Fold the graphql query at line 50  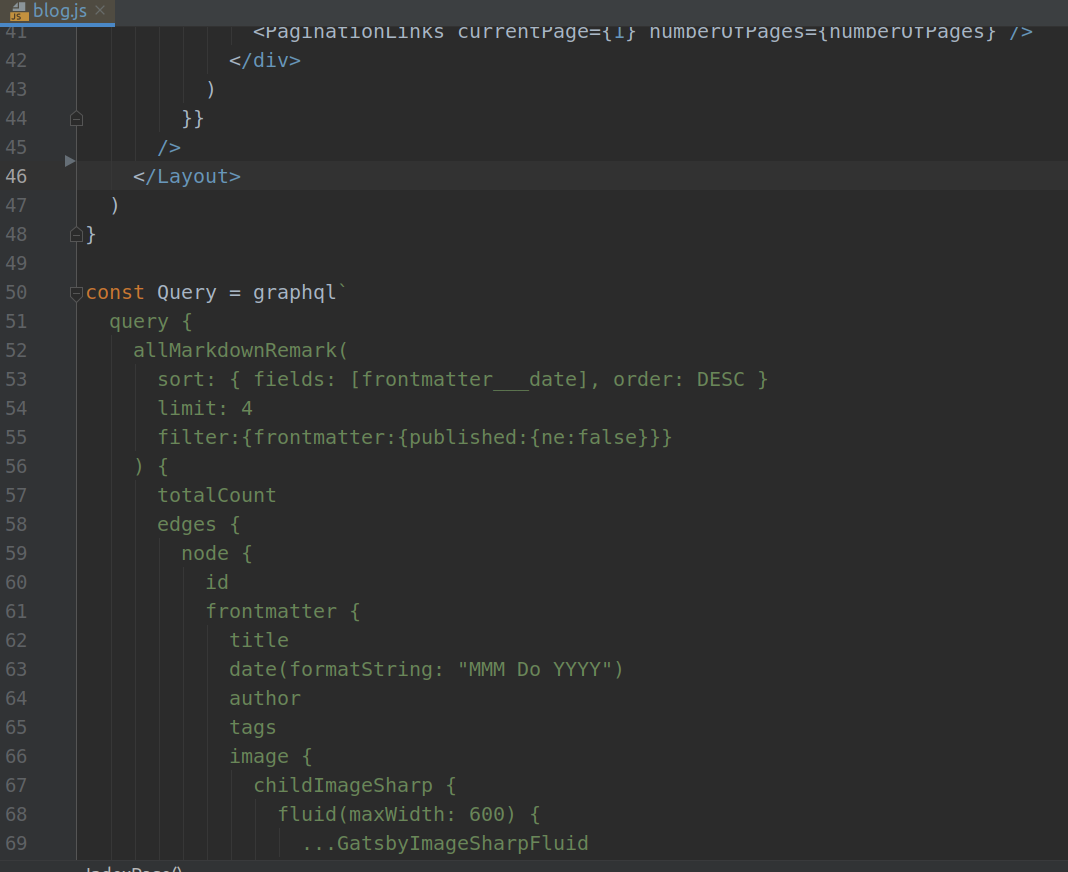tap(76, 294)
